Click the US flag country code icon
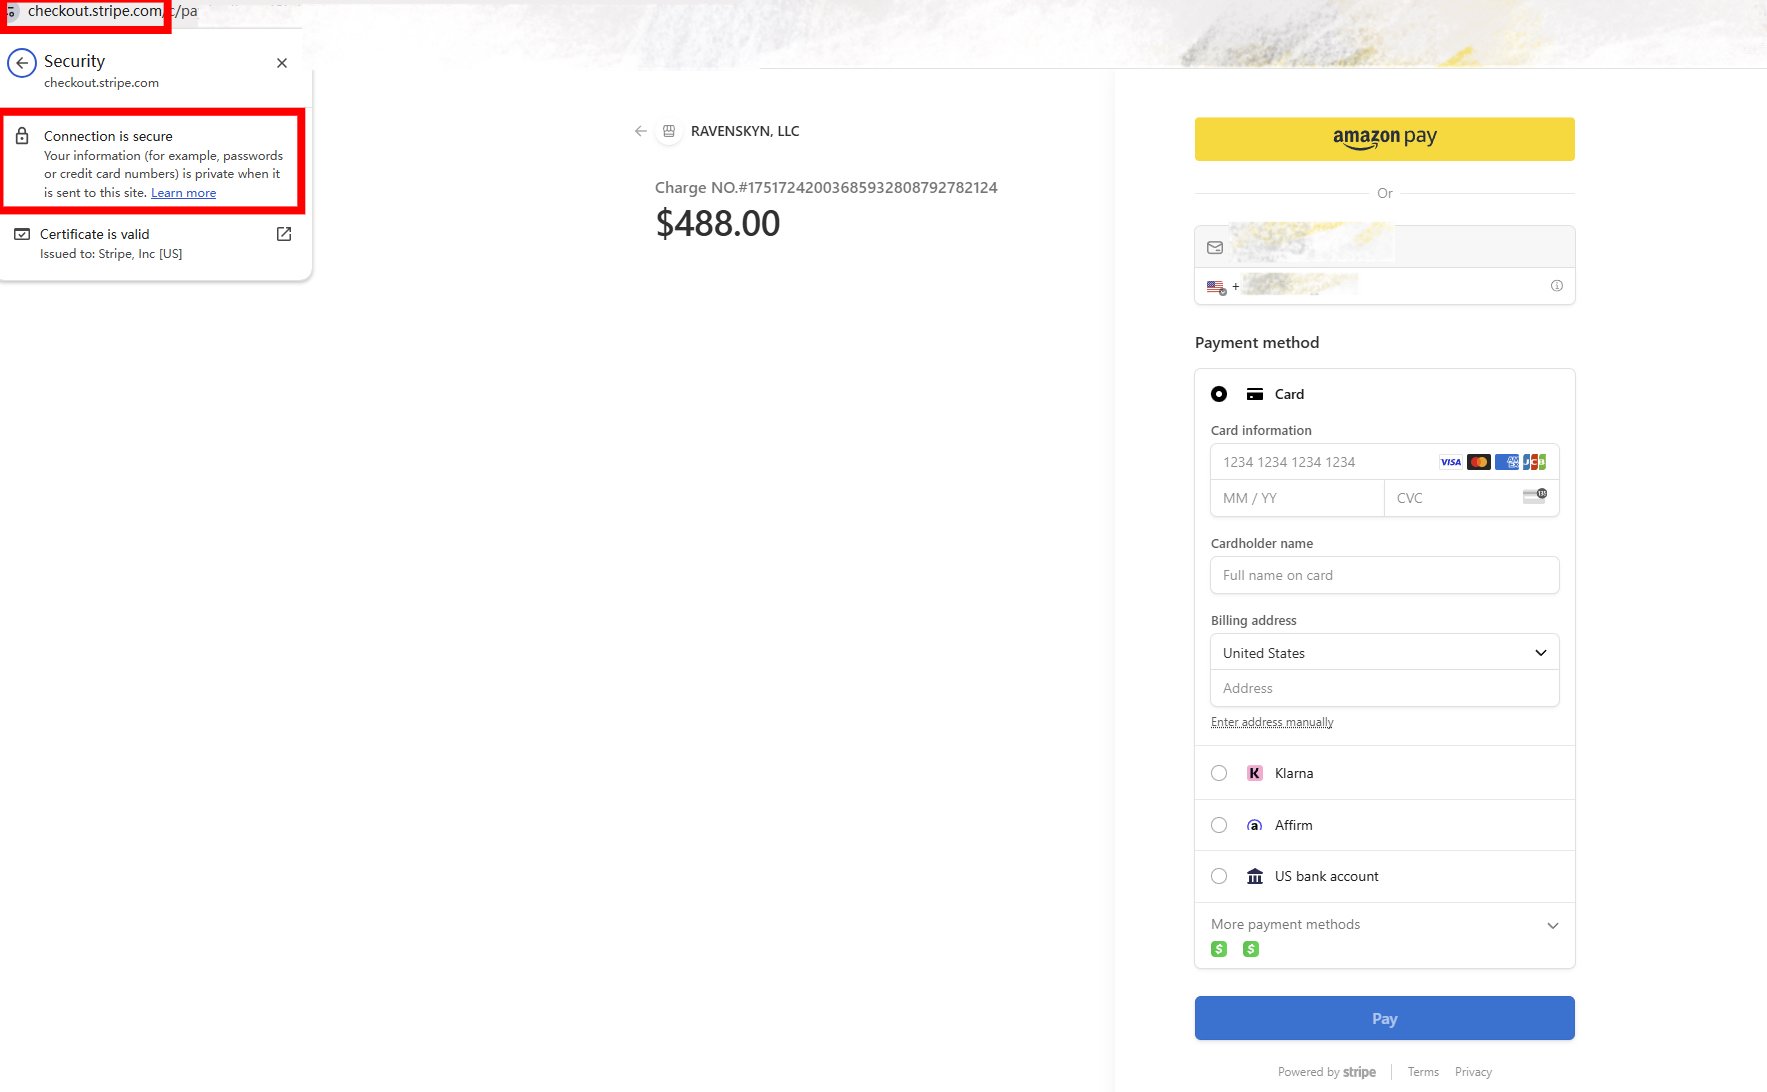Viewport: 1767px width, 1092px height. click(x=1216, y=287)
